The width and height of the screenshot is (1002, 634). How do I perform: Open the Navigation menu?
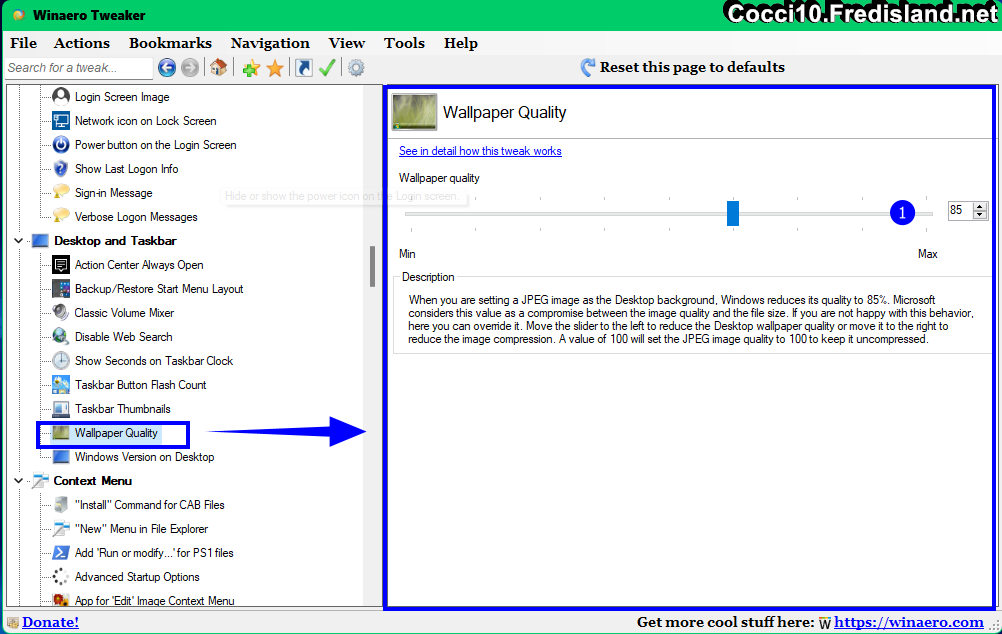click(270, 43)
